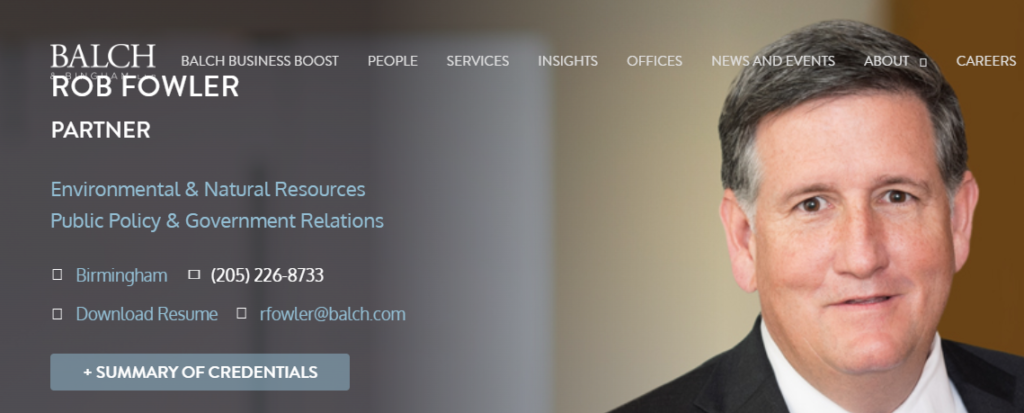Click the phone icon beside (205) 226-8733
Image resolution: width=1024 pixels, height=413 pixels.
[x=194, y=275]
